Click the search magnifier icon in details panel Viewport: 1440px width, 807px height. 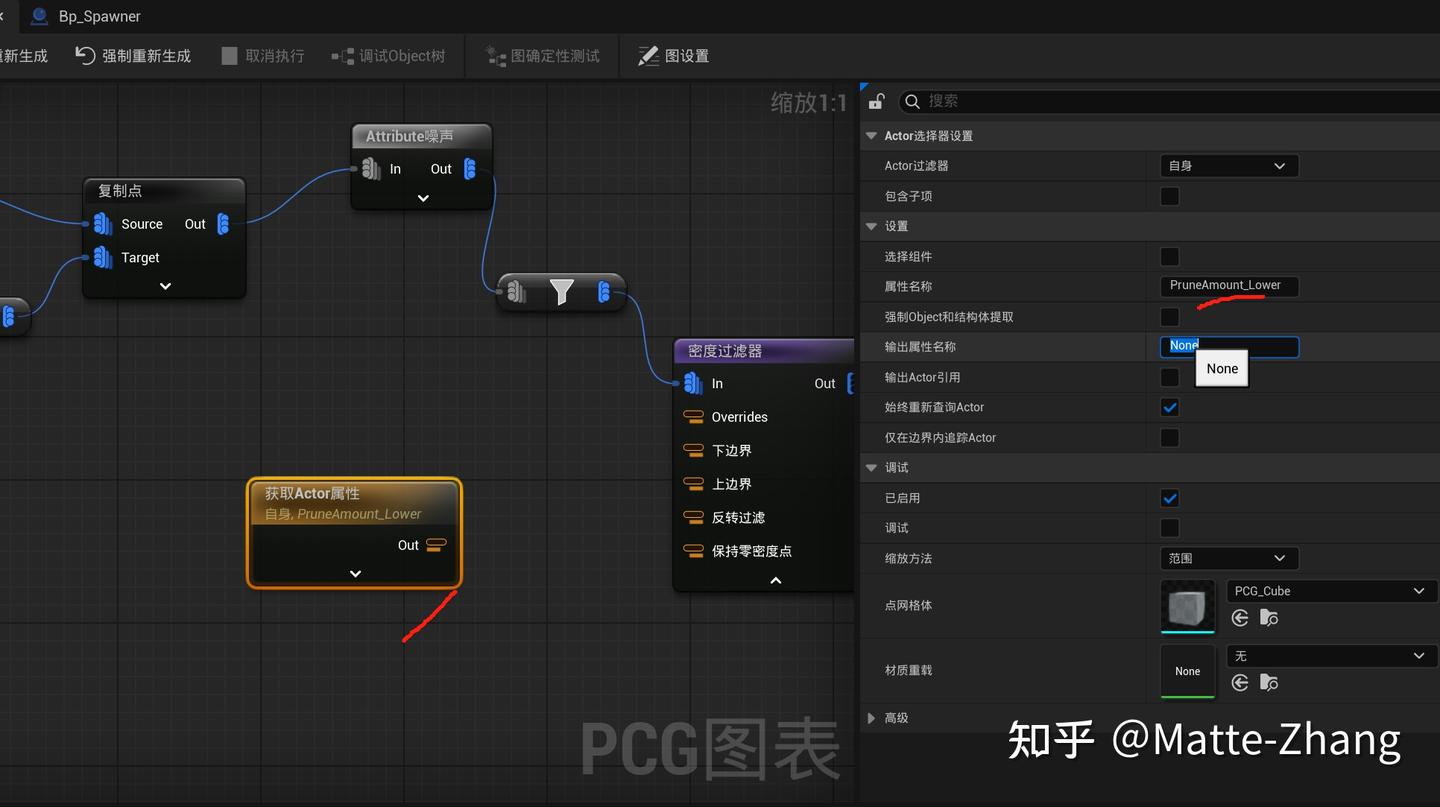pos(911,101)
